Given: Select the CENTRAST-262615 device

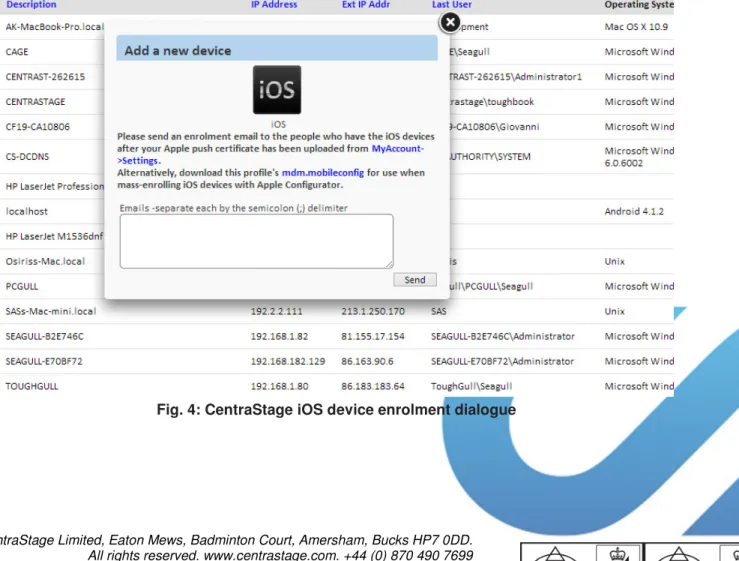Looking at the screenshot, I should point(45,77).
